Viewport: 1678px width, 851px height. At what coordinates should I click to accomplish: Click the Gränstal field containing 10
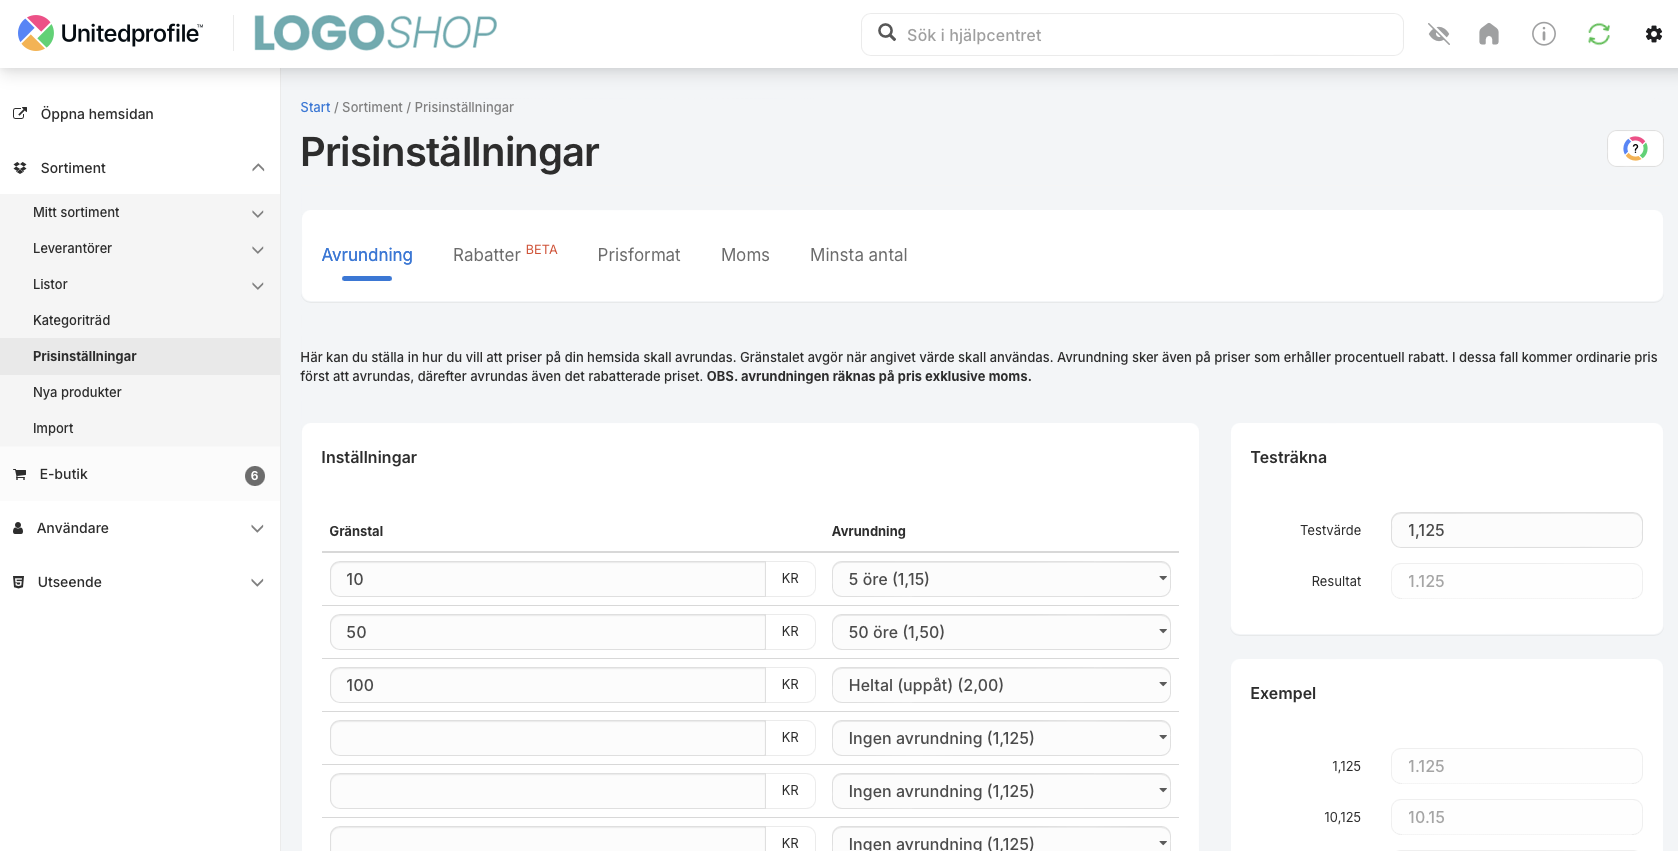click(548, 579)
